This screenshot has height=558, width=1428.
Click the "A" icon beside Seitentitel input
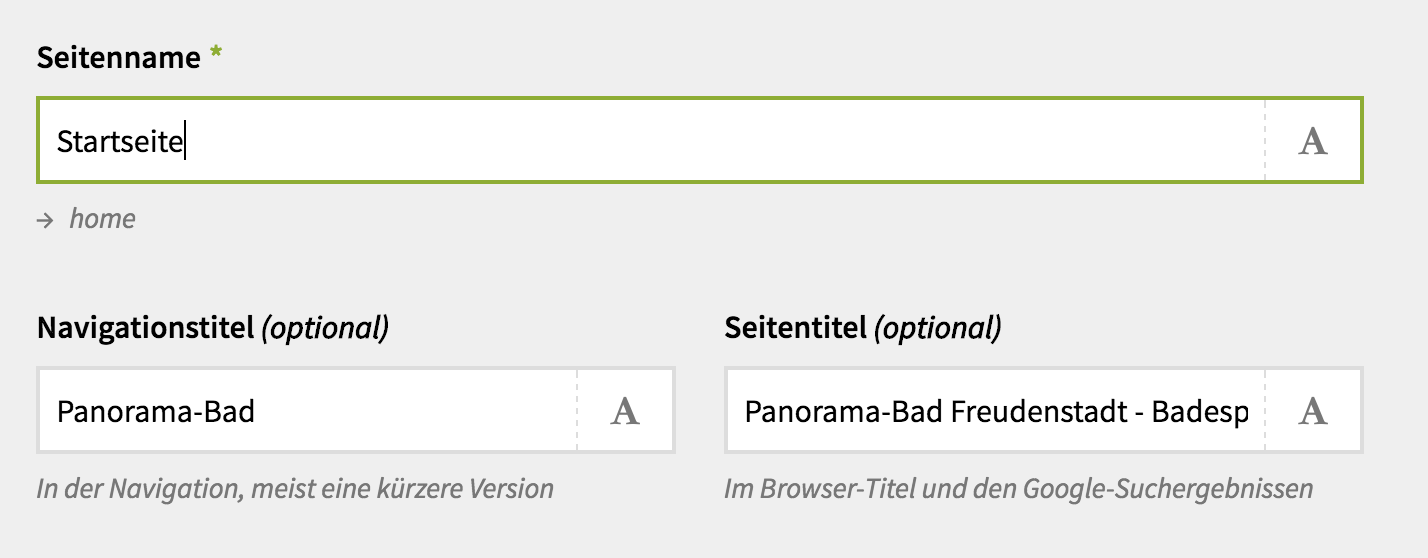click(1312, 411)
